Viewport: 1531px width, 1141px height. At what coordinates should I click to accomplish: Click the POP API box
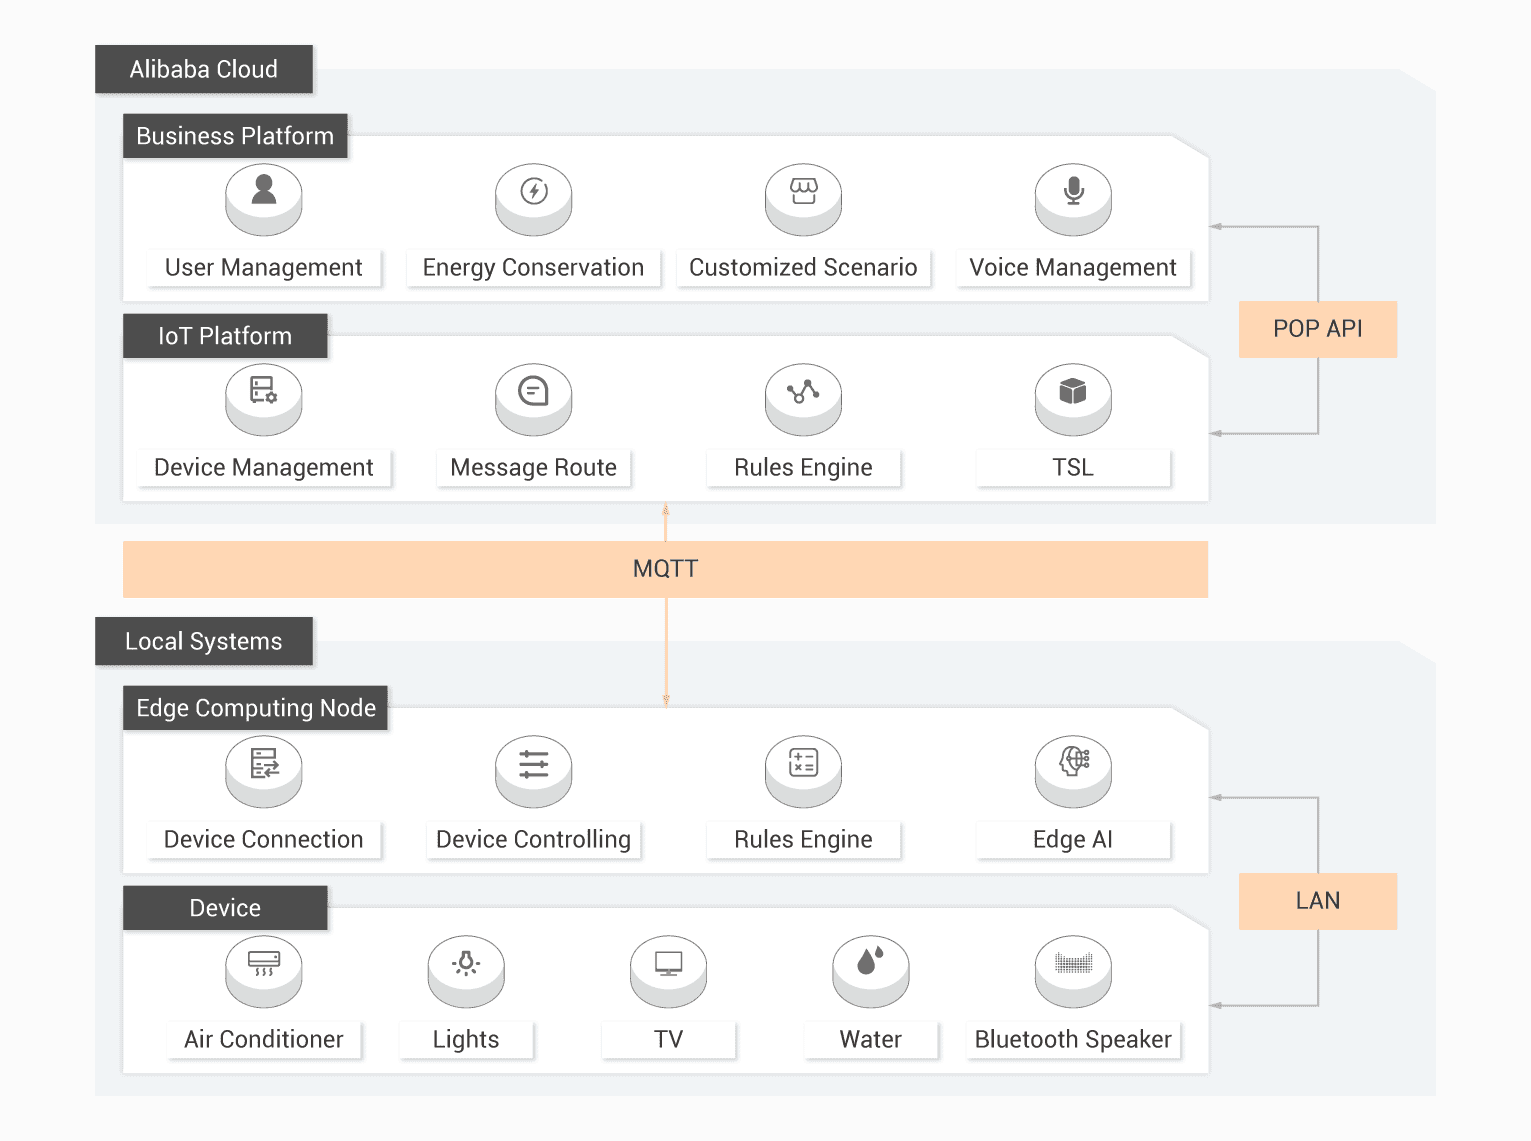(1317, 329)
